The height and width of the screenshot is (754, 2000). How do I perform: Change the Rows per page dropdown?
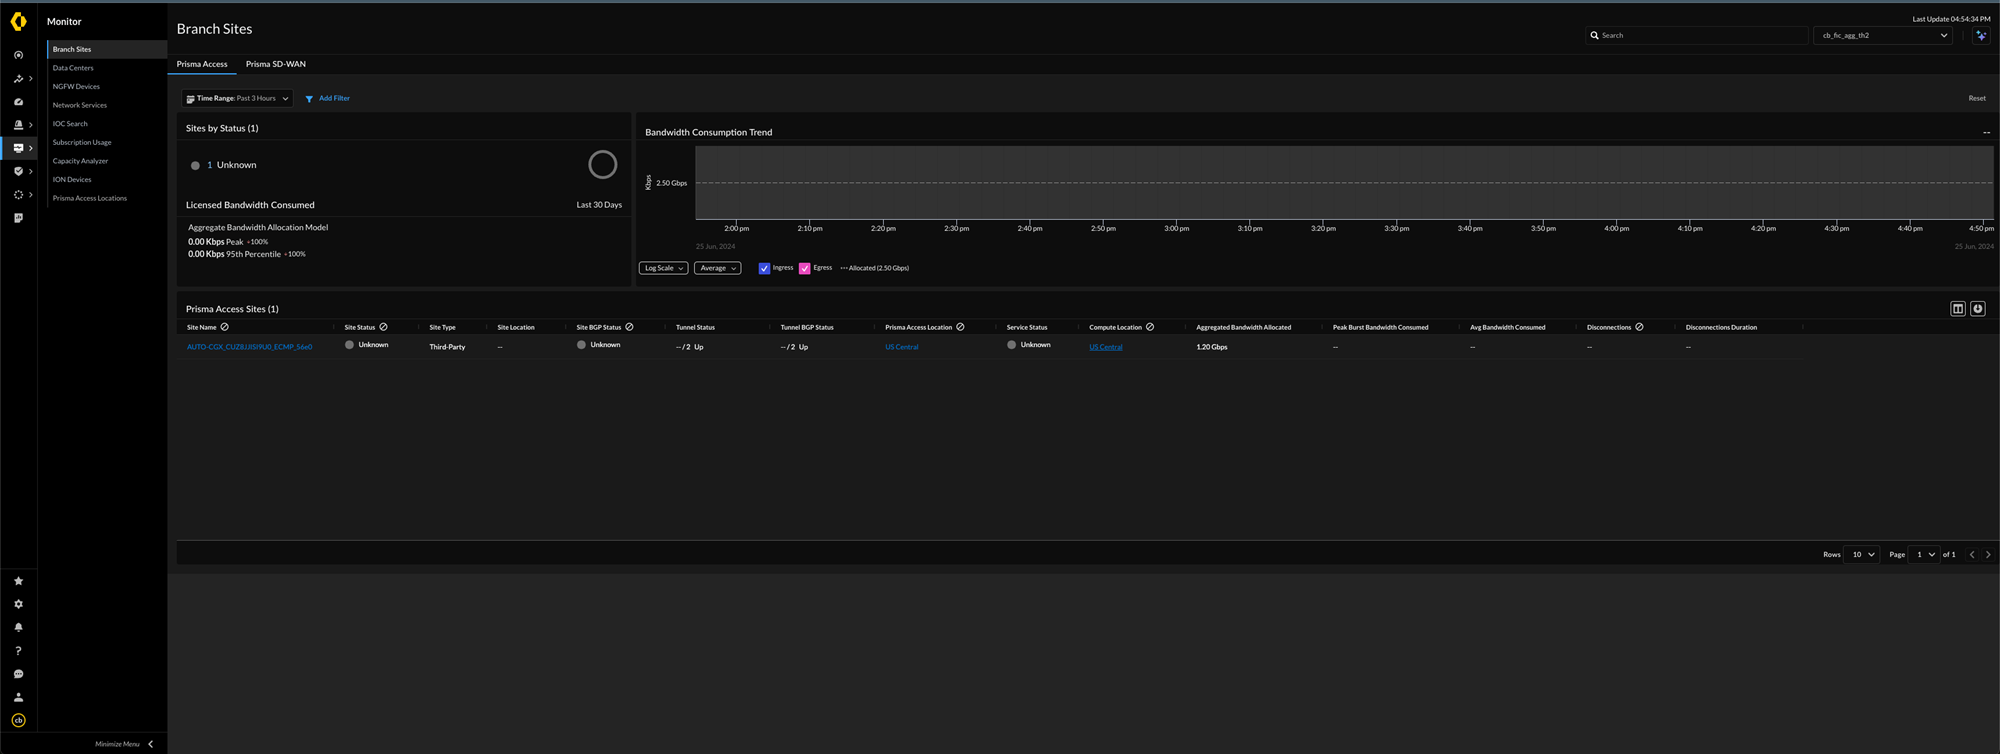pos(1862,554)
